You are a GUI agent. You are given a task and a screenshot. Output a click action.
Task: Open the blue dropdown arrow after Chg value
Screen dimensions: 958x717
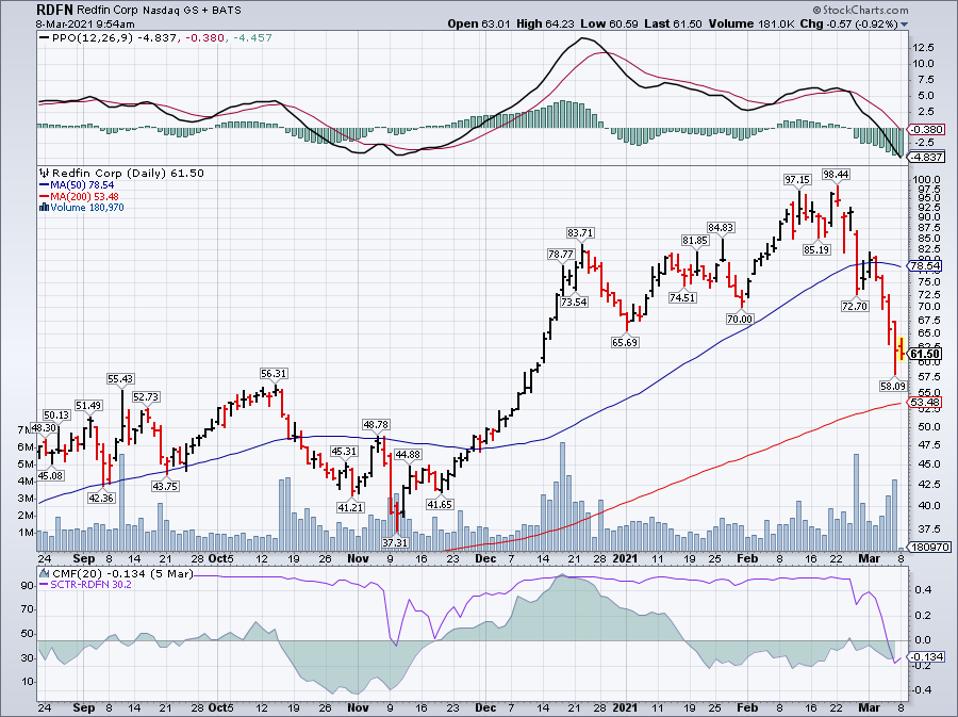coord(905,24)
